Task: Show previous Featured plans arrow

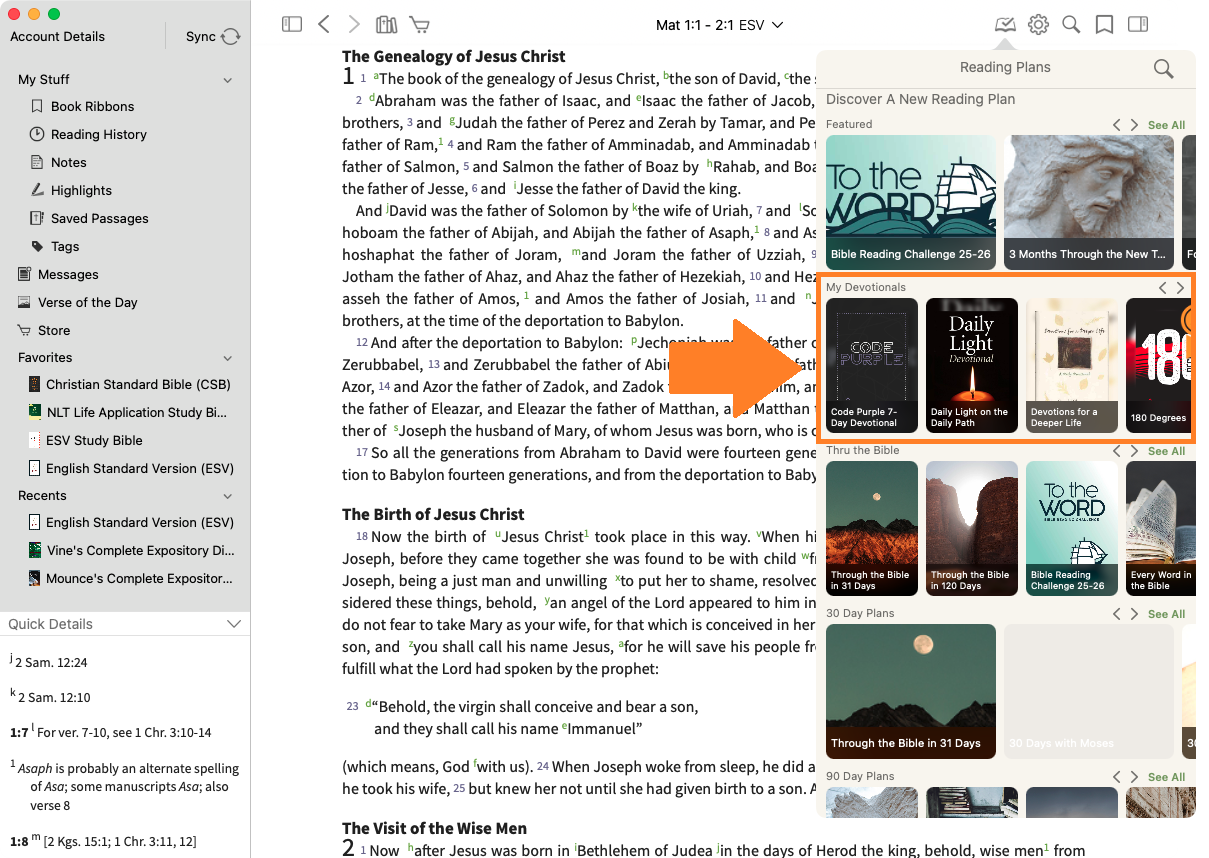Action: (x=1117, y=125)
